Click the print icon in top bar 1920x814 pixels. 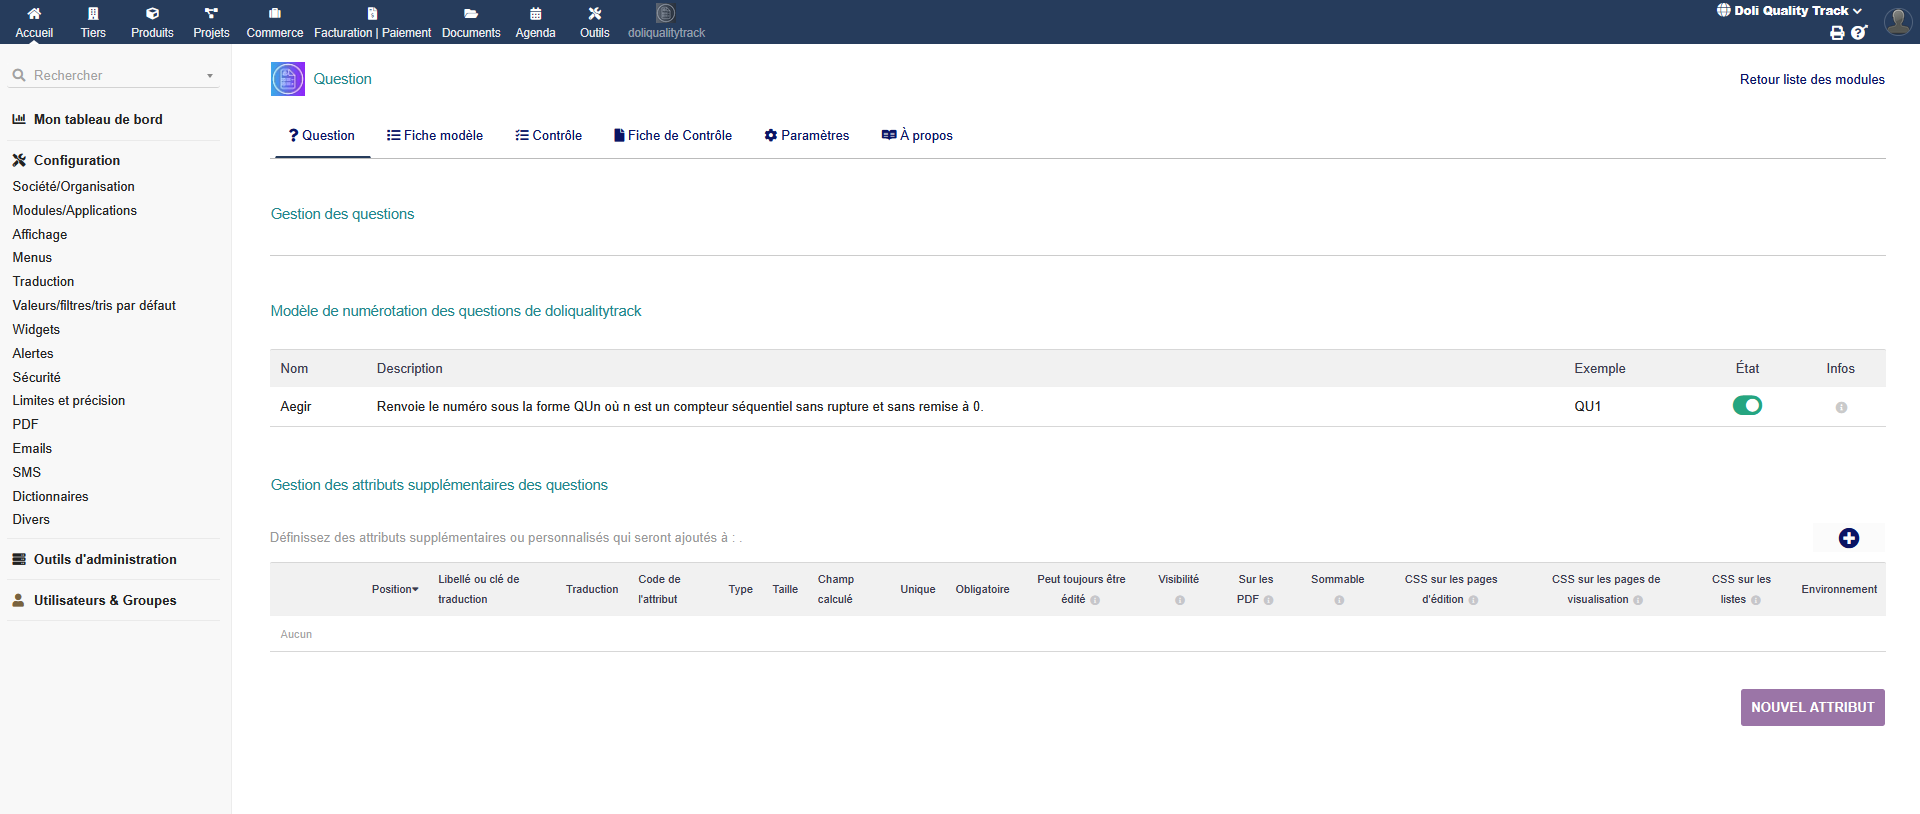coord(1837,33)
